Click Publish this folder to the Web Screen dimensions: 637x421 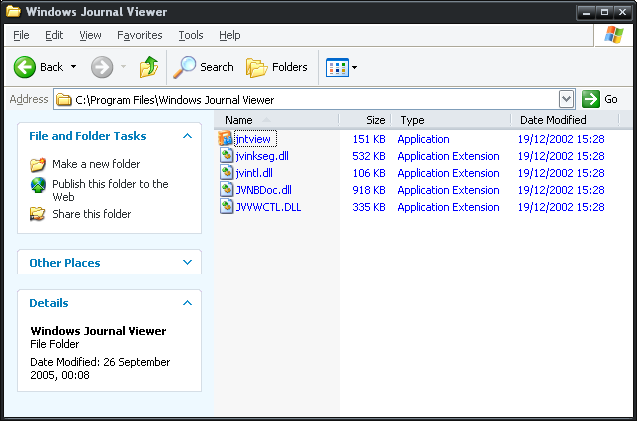[x=110, y=190]
